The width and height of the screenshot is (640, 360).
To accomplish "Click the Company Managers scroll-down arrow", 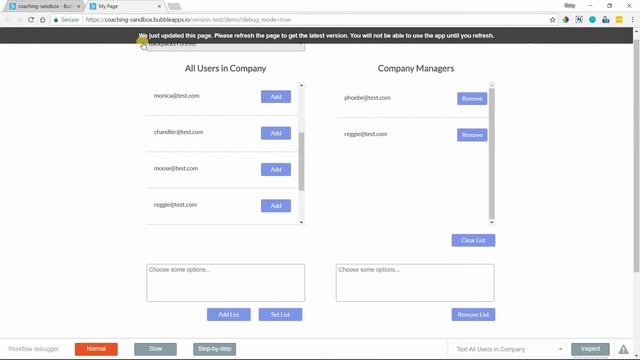I will point(491,222).
